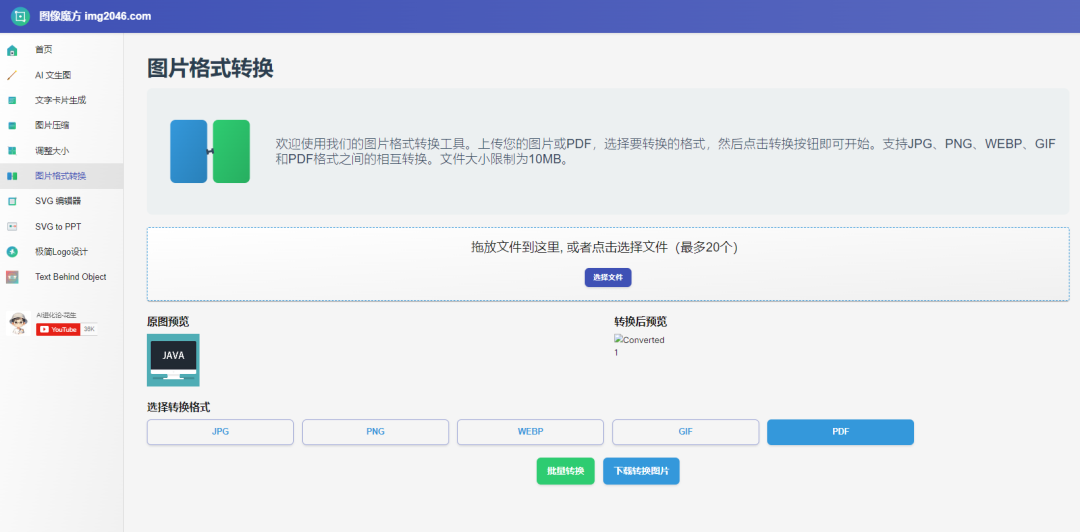Choose WEBP output format
The height and width of the screenshot is (532, 1080).
point(530,432)
